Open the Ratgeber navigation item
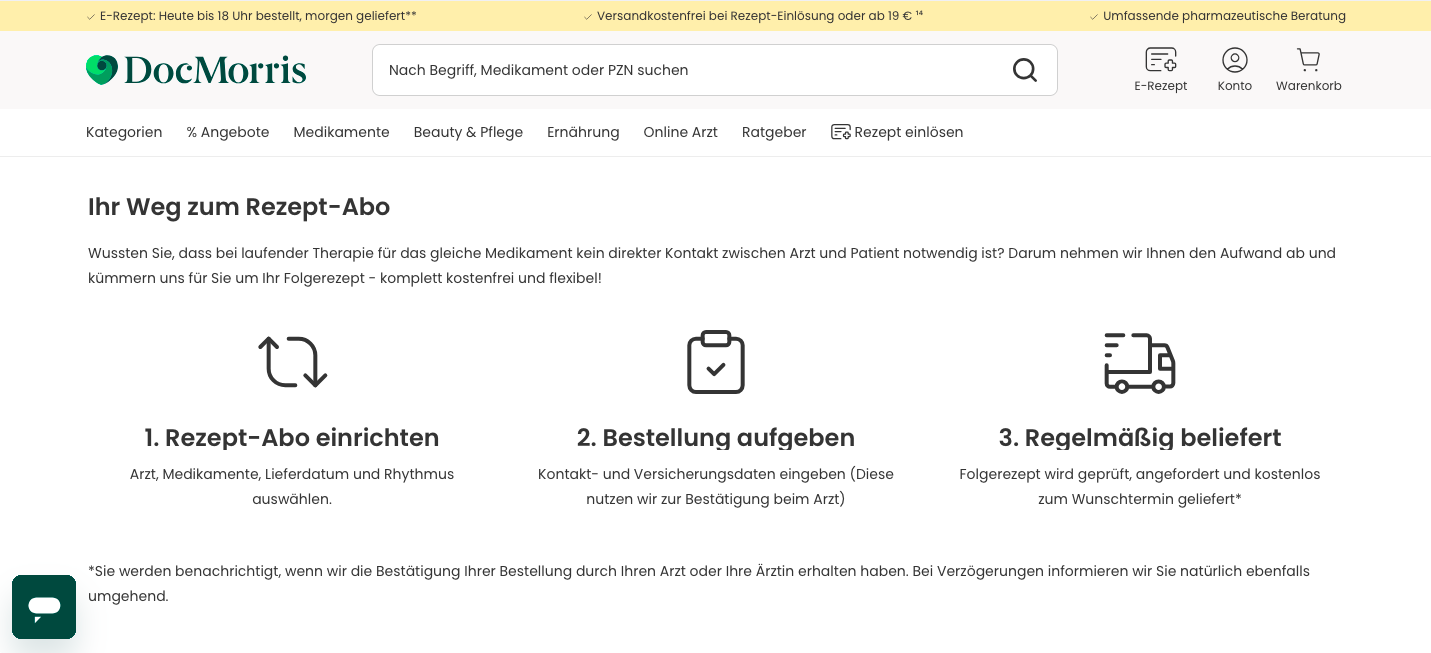This screenshot has width=1431, height=653. [774, 132]
